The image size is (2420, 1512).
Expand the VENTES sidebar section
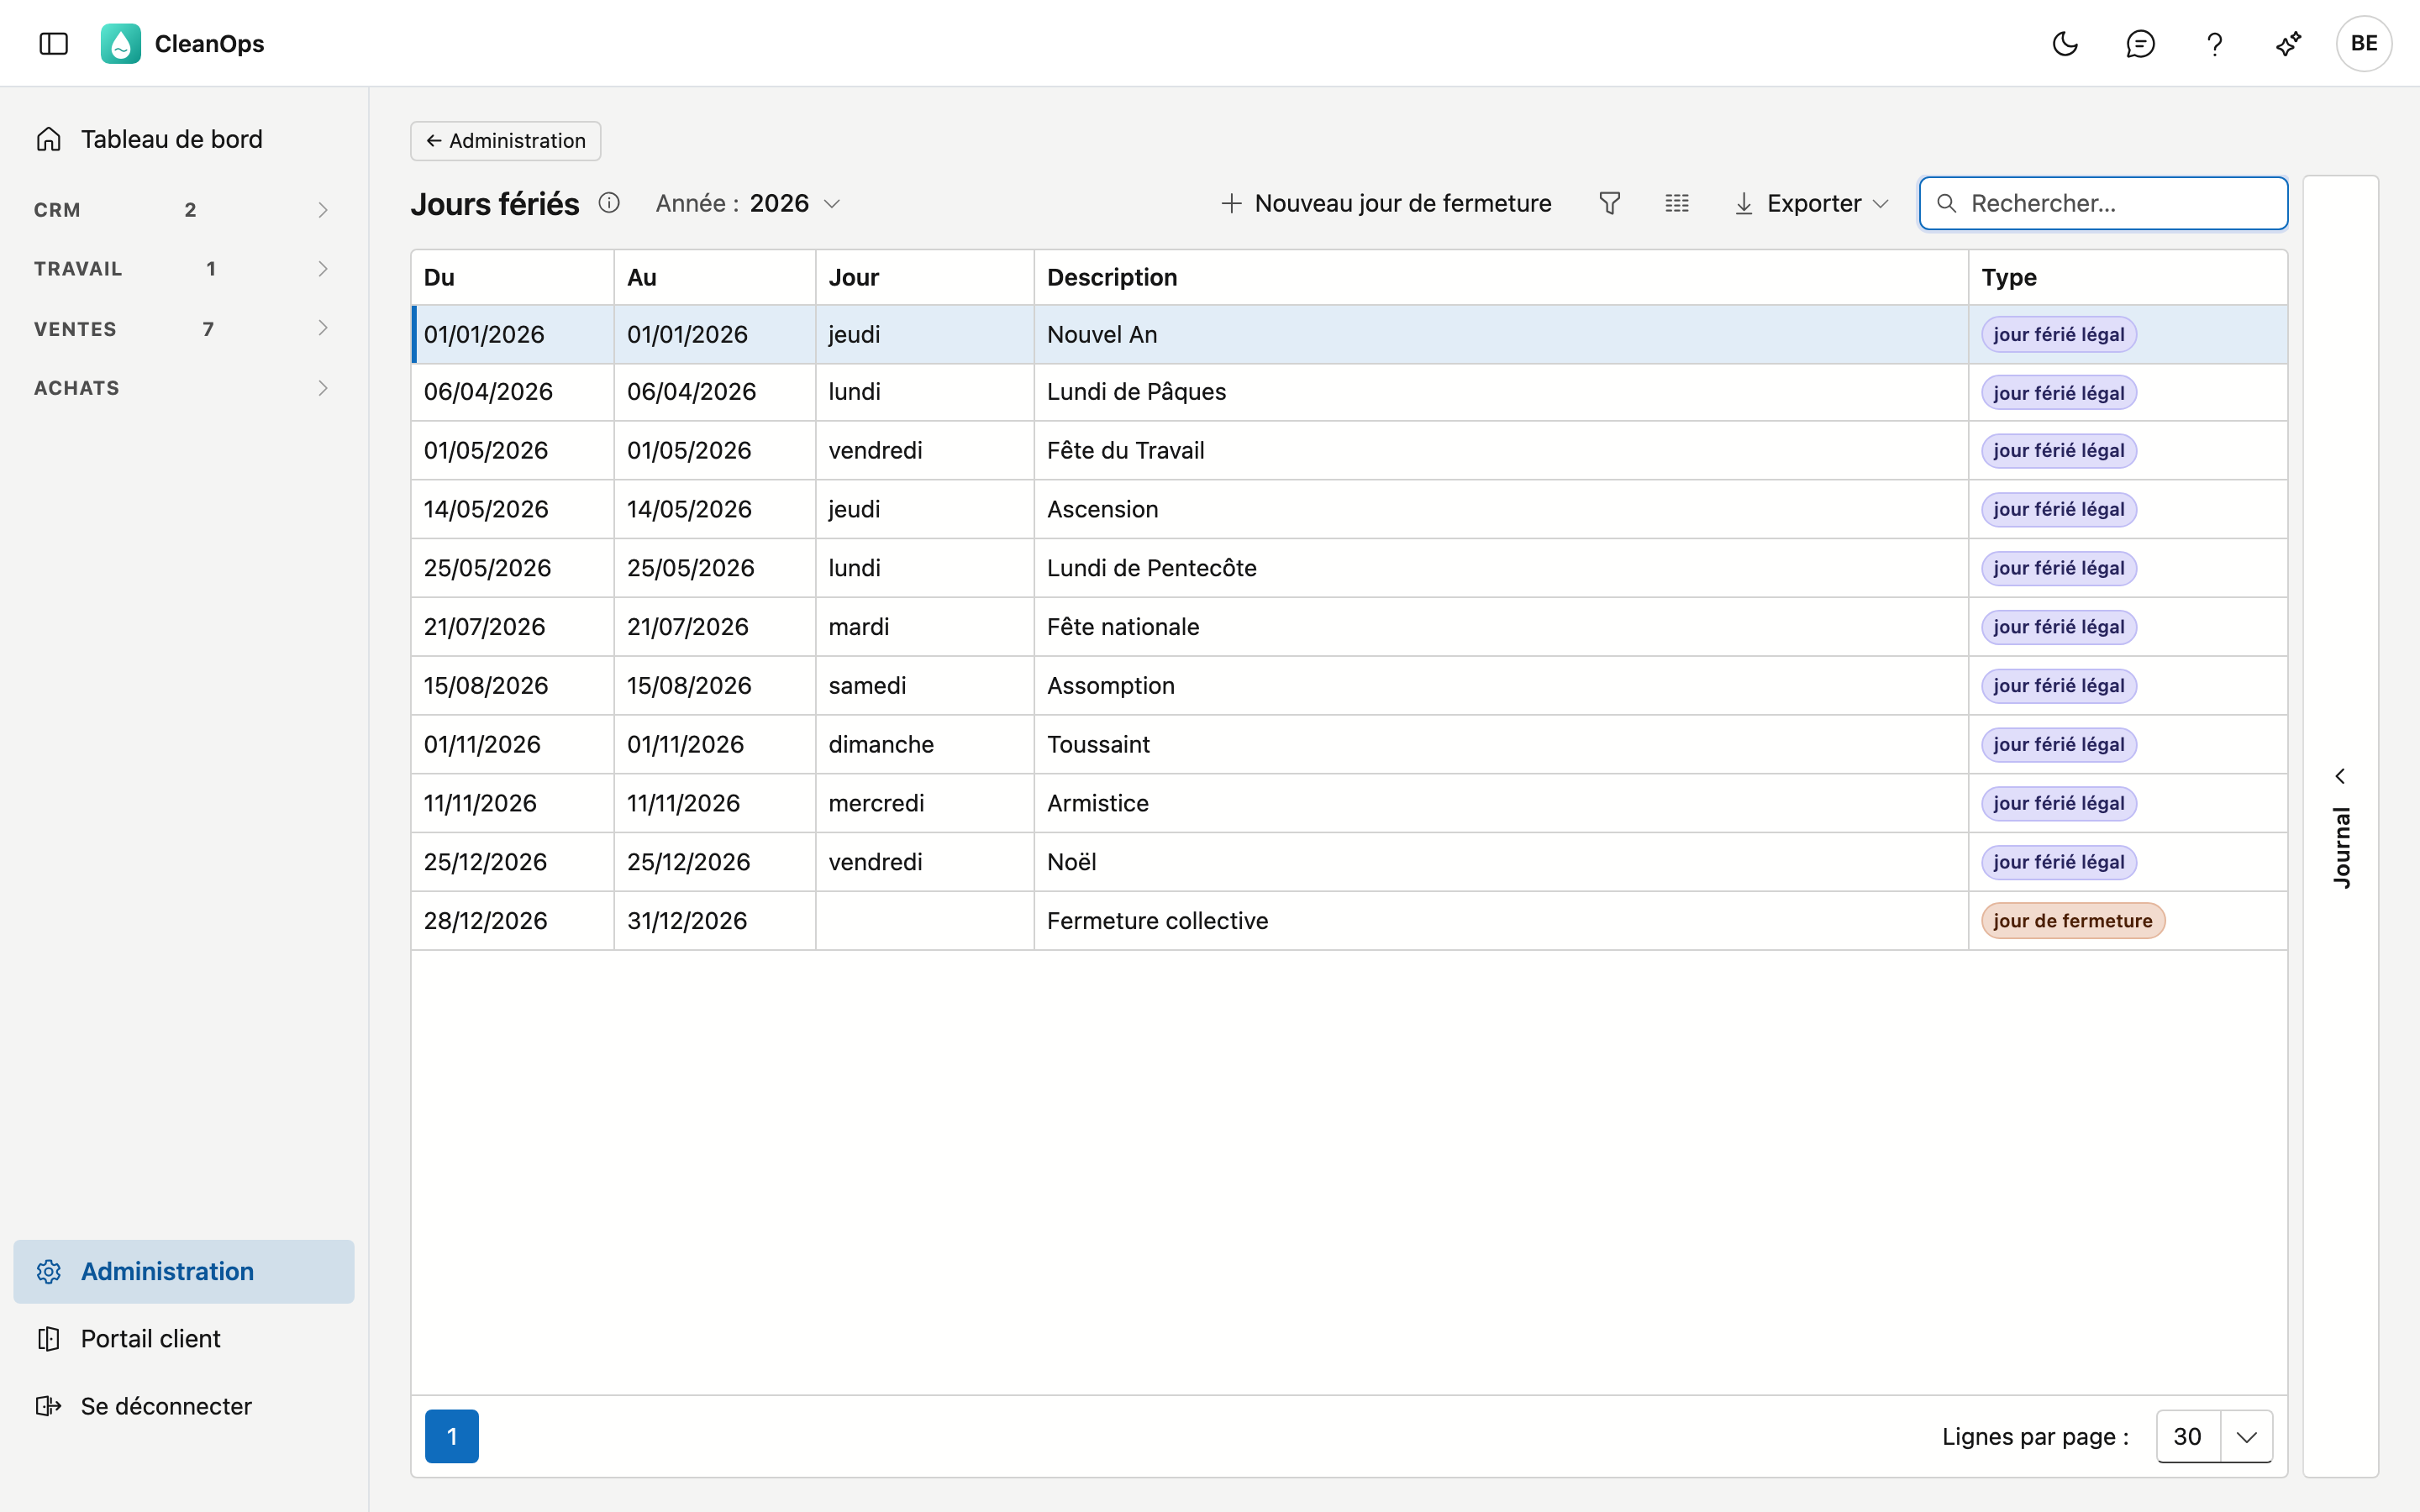click(182, 328)
